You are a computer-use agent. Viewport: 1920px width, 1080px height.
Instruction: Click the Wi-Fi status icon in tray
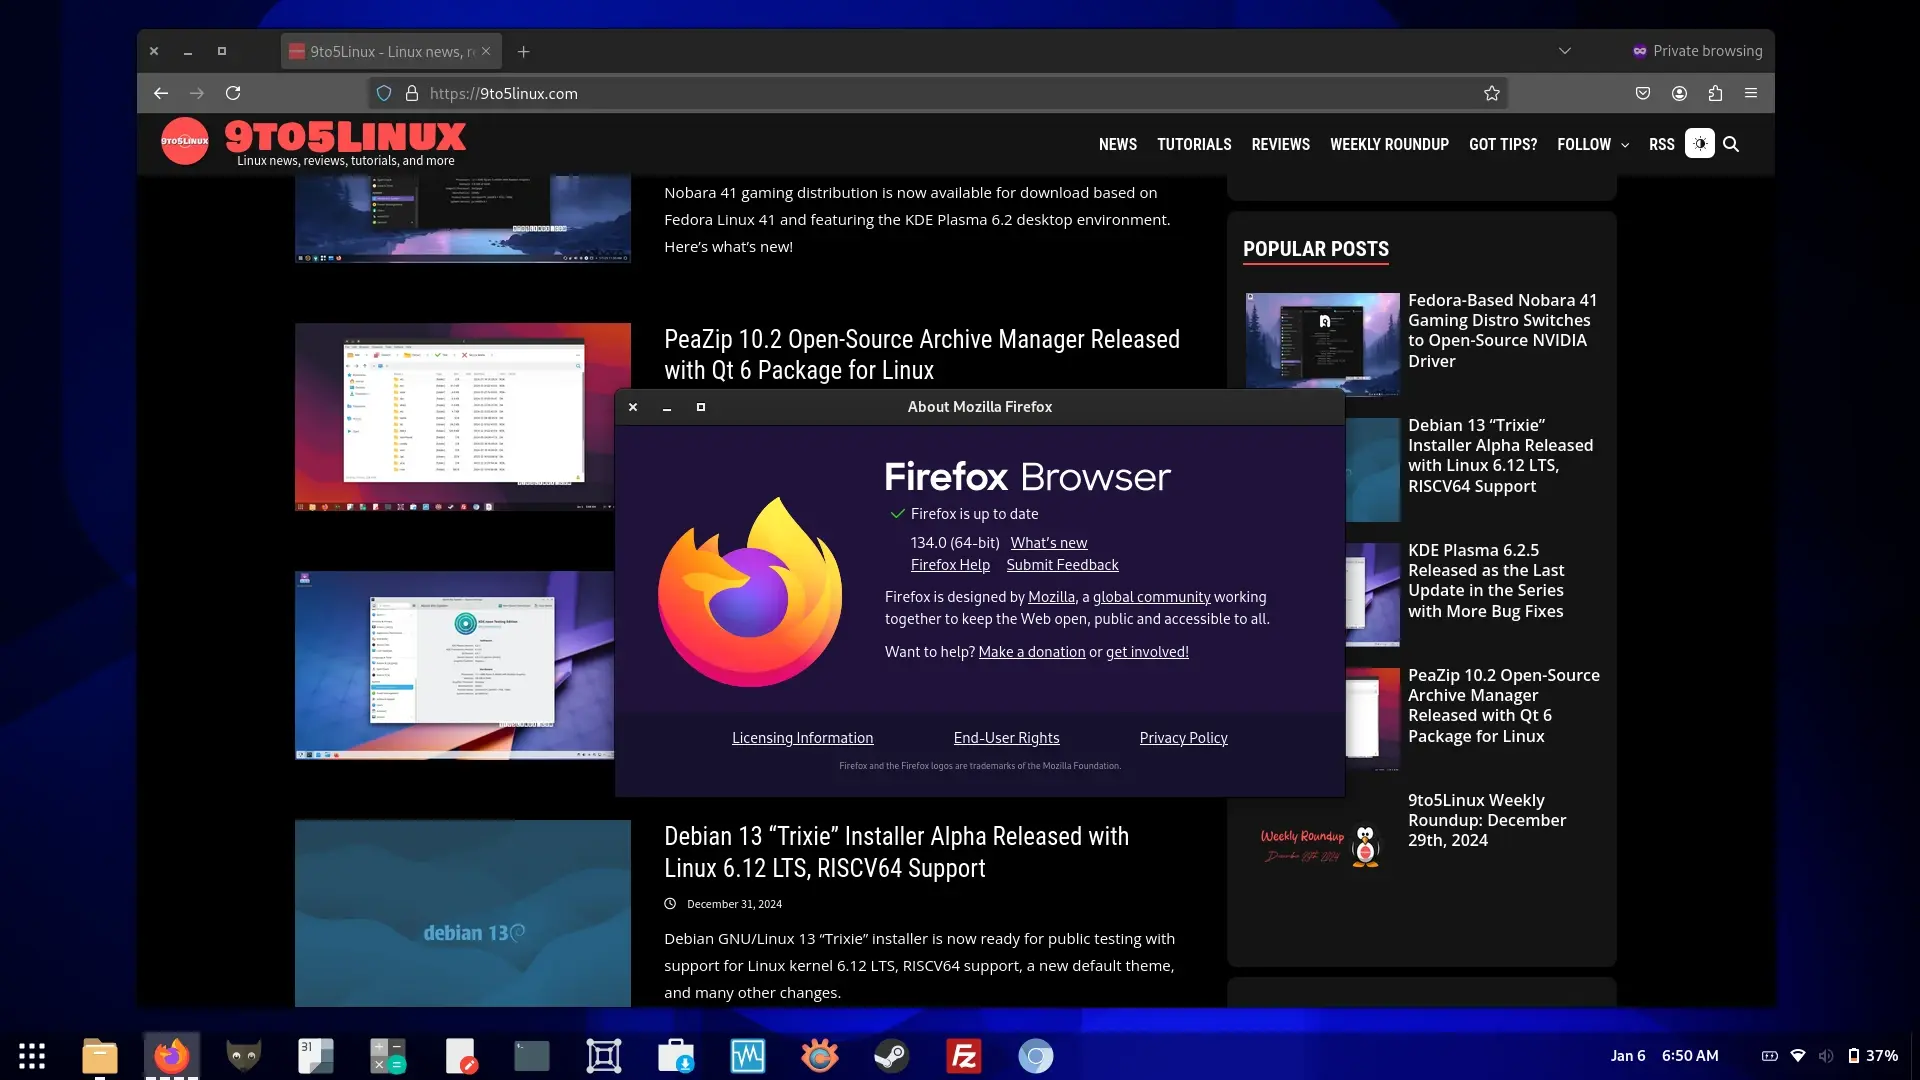pos(1798,1056)
